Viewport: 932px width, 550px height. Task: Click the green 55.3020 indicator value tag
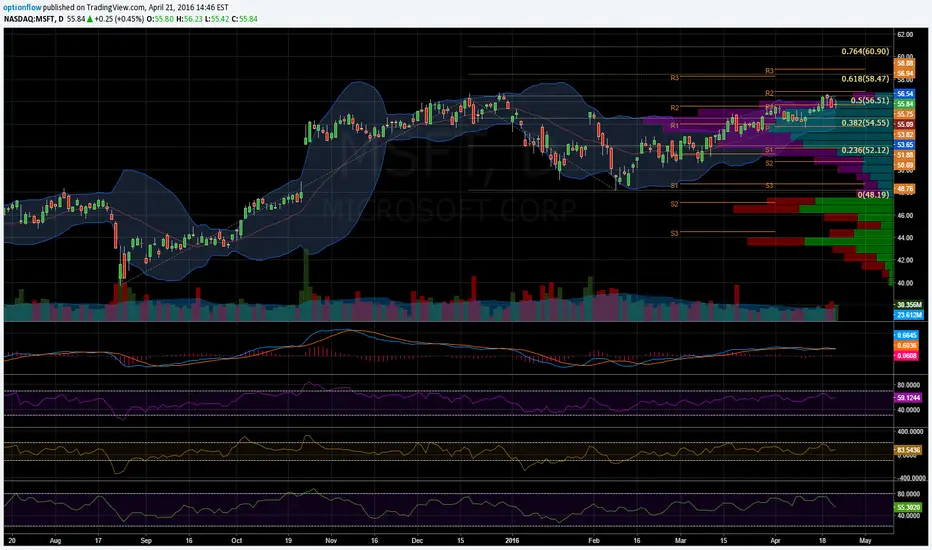pyautogui.click(x=908, y=507)
